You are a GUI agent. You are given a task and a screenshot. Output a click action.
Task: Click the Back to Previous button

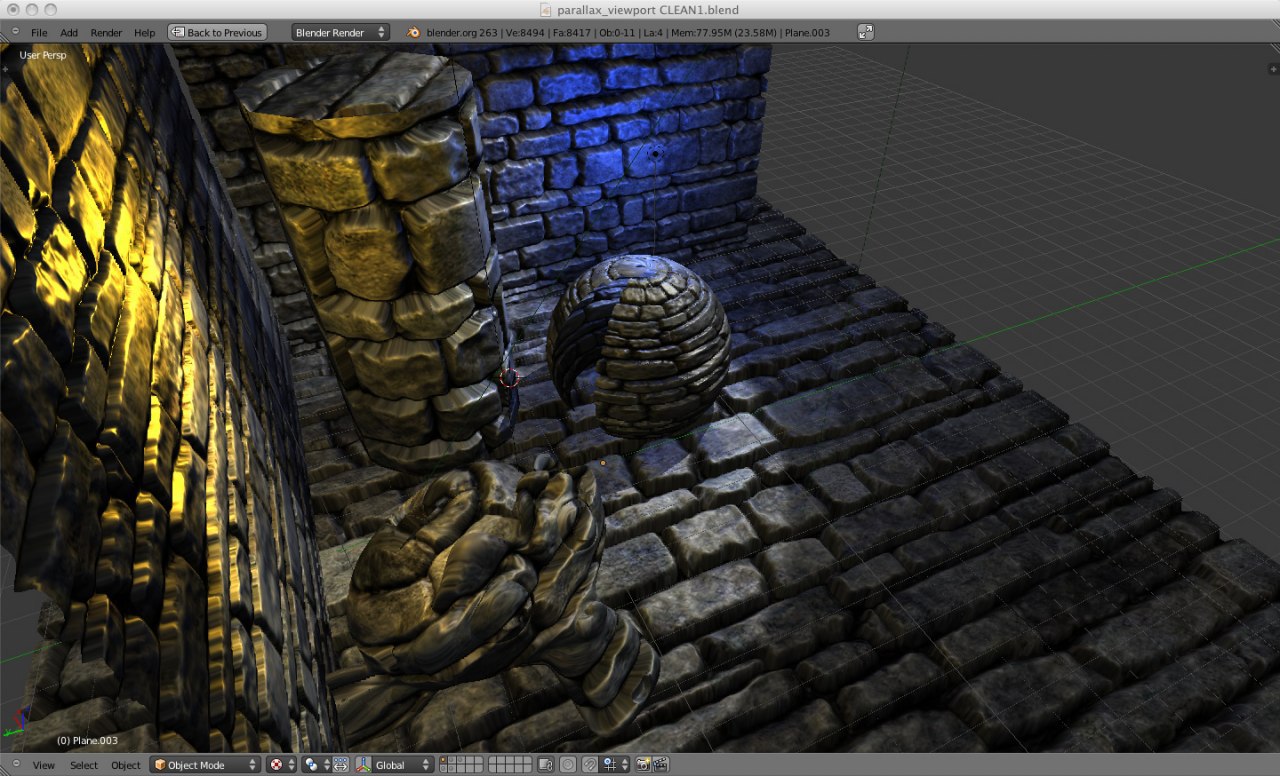pyautogui.click(x=217, y=32)
